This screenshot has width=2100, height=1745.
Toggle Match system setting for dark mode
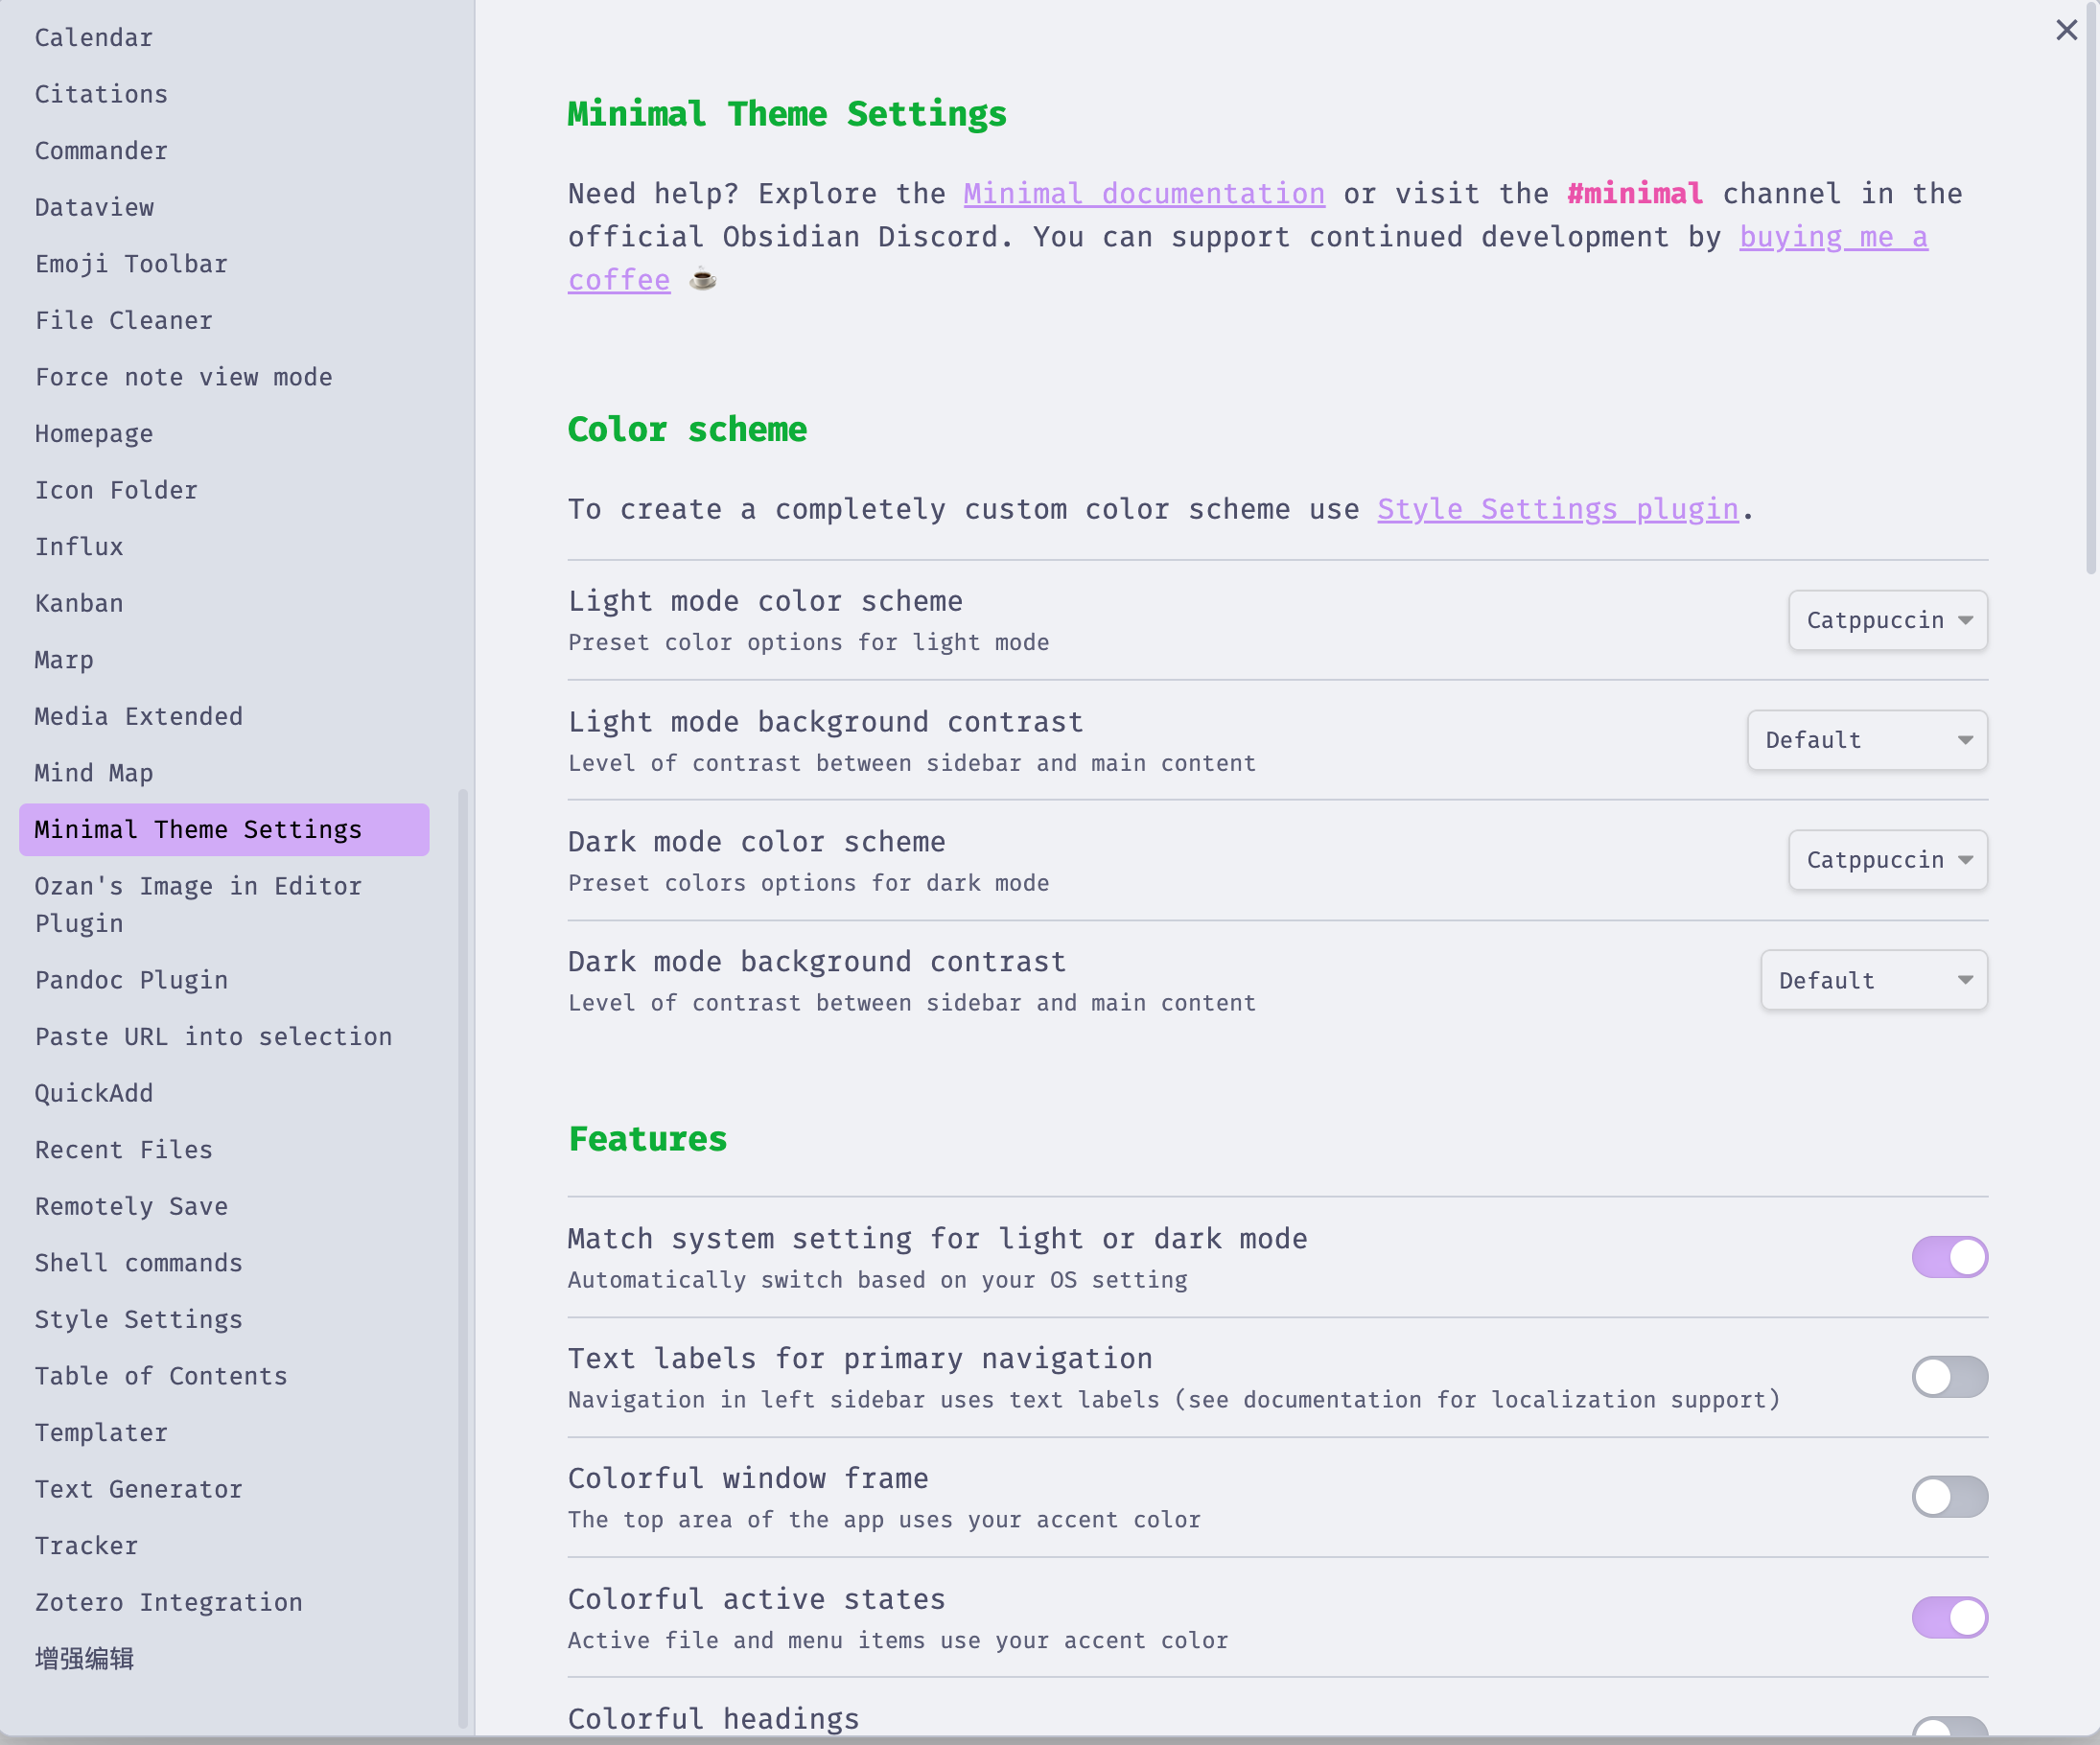pyautogui.click(x=1947, y=1255)
